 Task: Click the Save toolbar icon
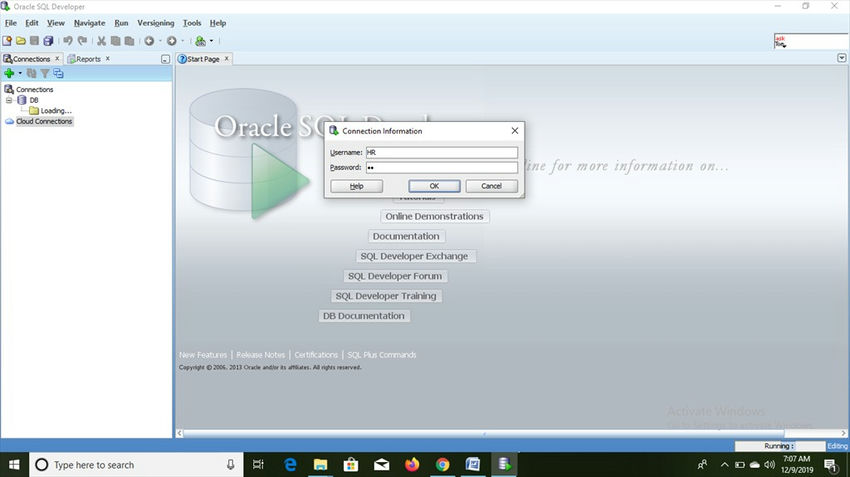coord(34,41)
